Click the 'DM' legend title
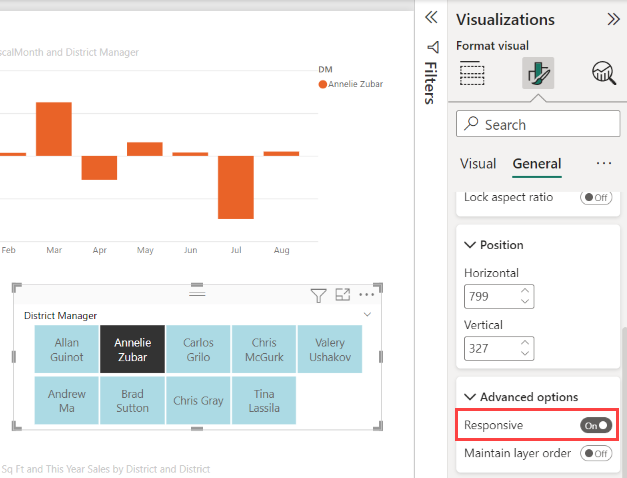The height and width of the screenshot is (478, 627). 325,70
